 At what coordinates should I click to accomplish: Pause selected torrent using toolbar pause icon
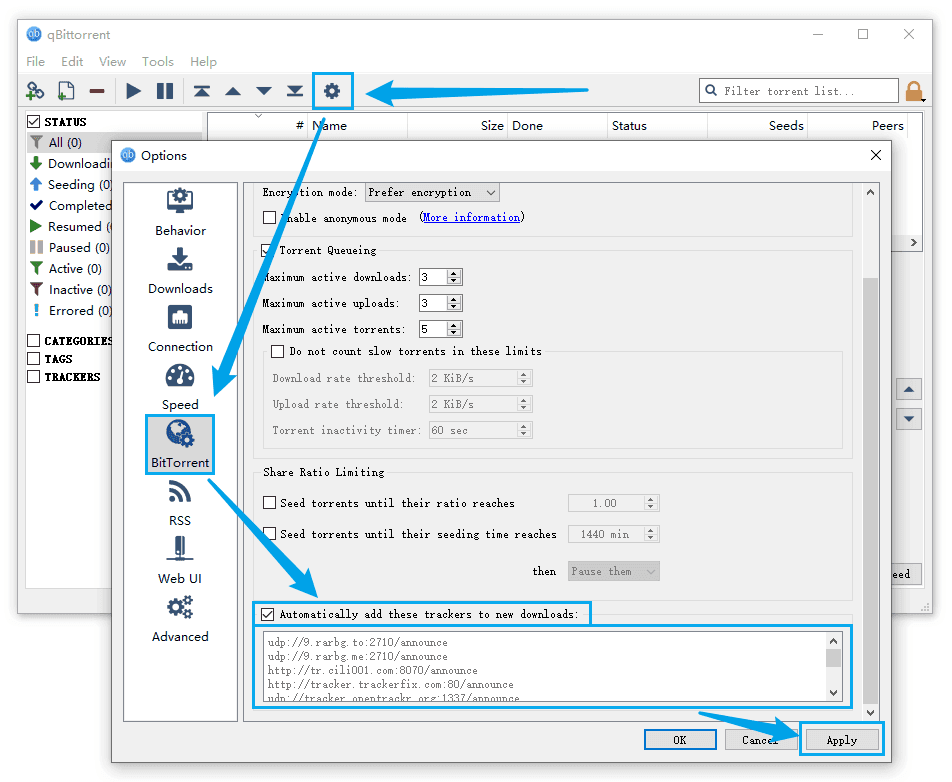click(166, 90)
